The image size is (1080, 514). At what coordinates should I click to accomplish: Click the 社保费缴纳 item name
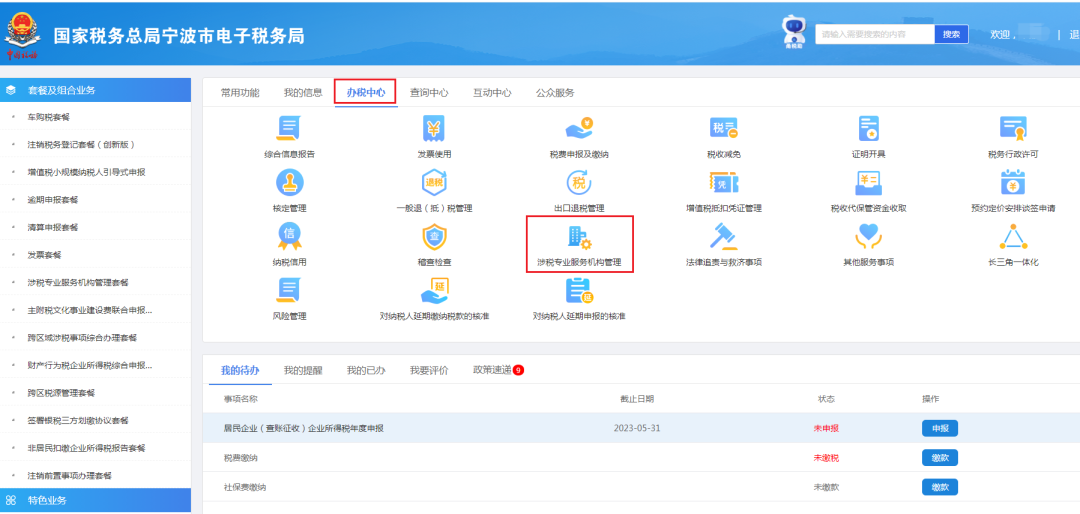click(245, 487)
